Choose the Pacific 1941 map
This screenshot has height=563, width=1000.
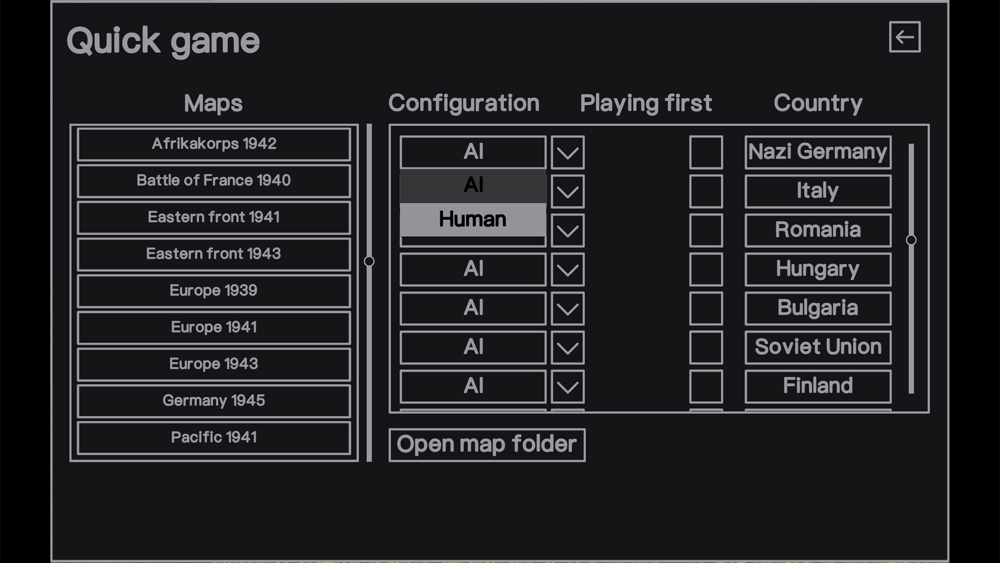coord(214,437)
